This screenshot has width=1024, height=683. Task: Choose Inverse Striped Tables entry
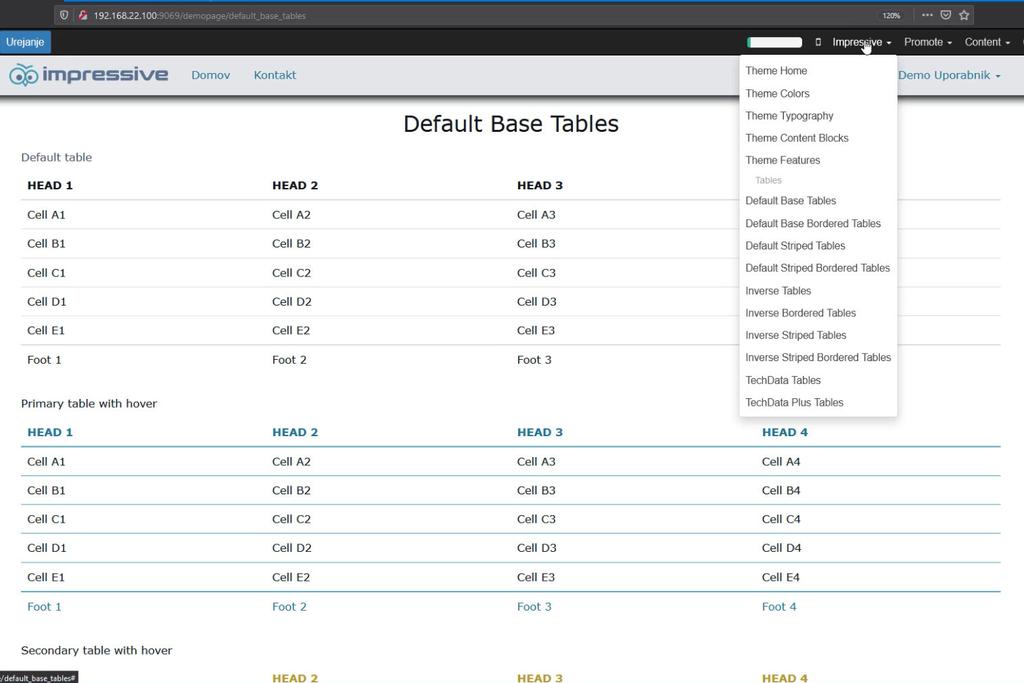pyautogui.click(x=795, y=335)
